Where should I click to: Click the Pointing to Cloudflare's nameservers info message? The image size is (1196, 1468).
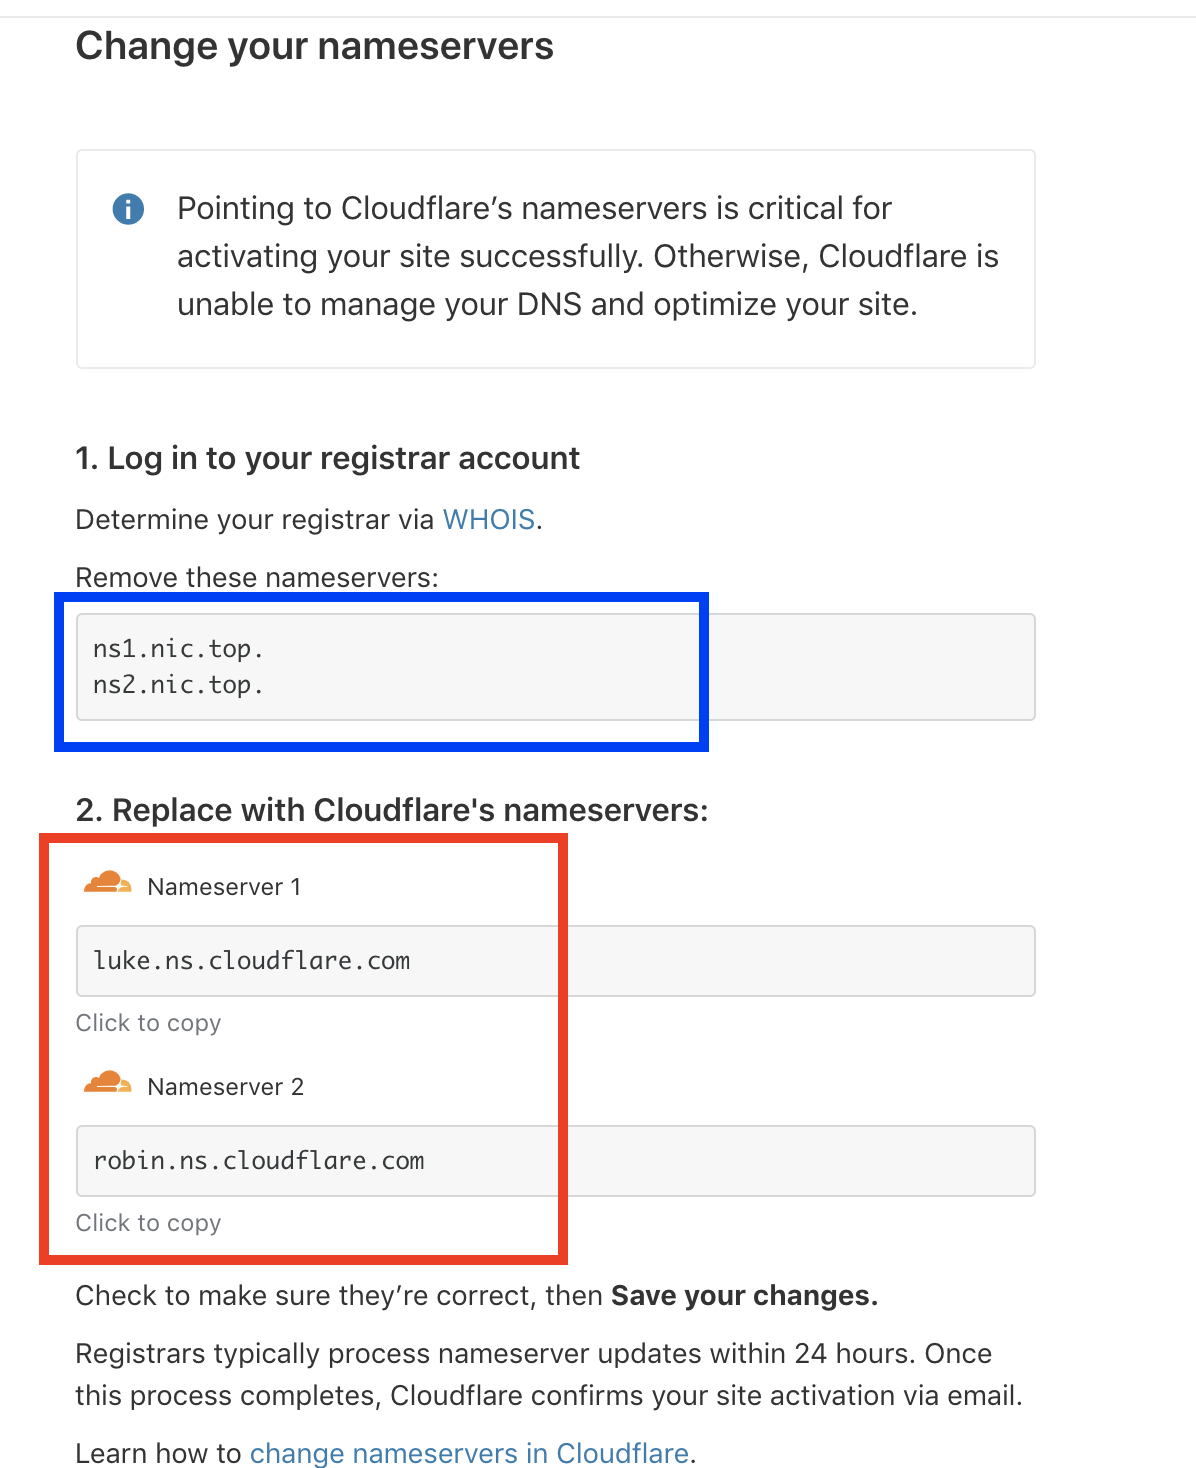pyautogui.click(x=588, y=256)
